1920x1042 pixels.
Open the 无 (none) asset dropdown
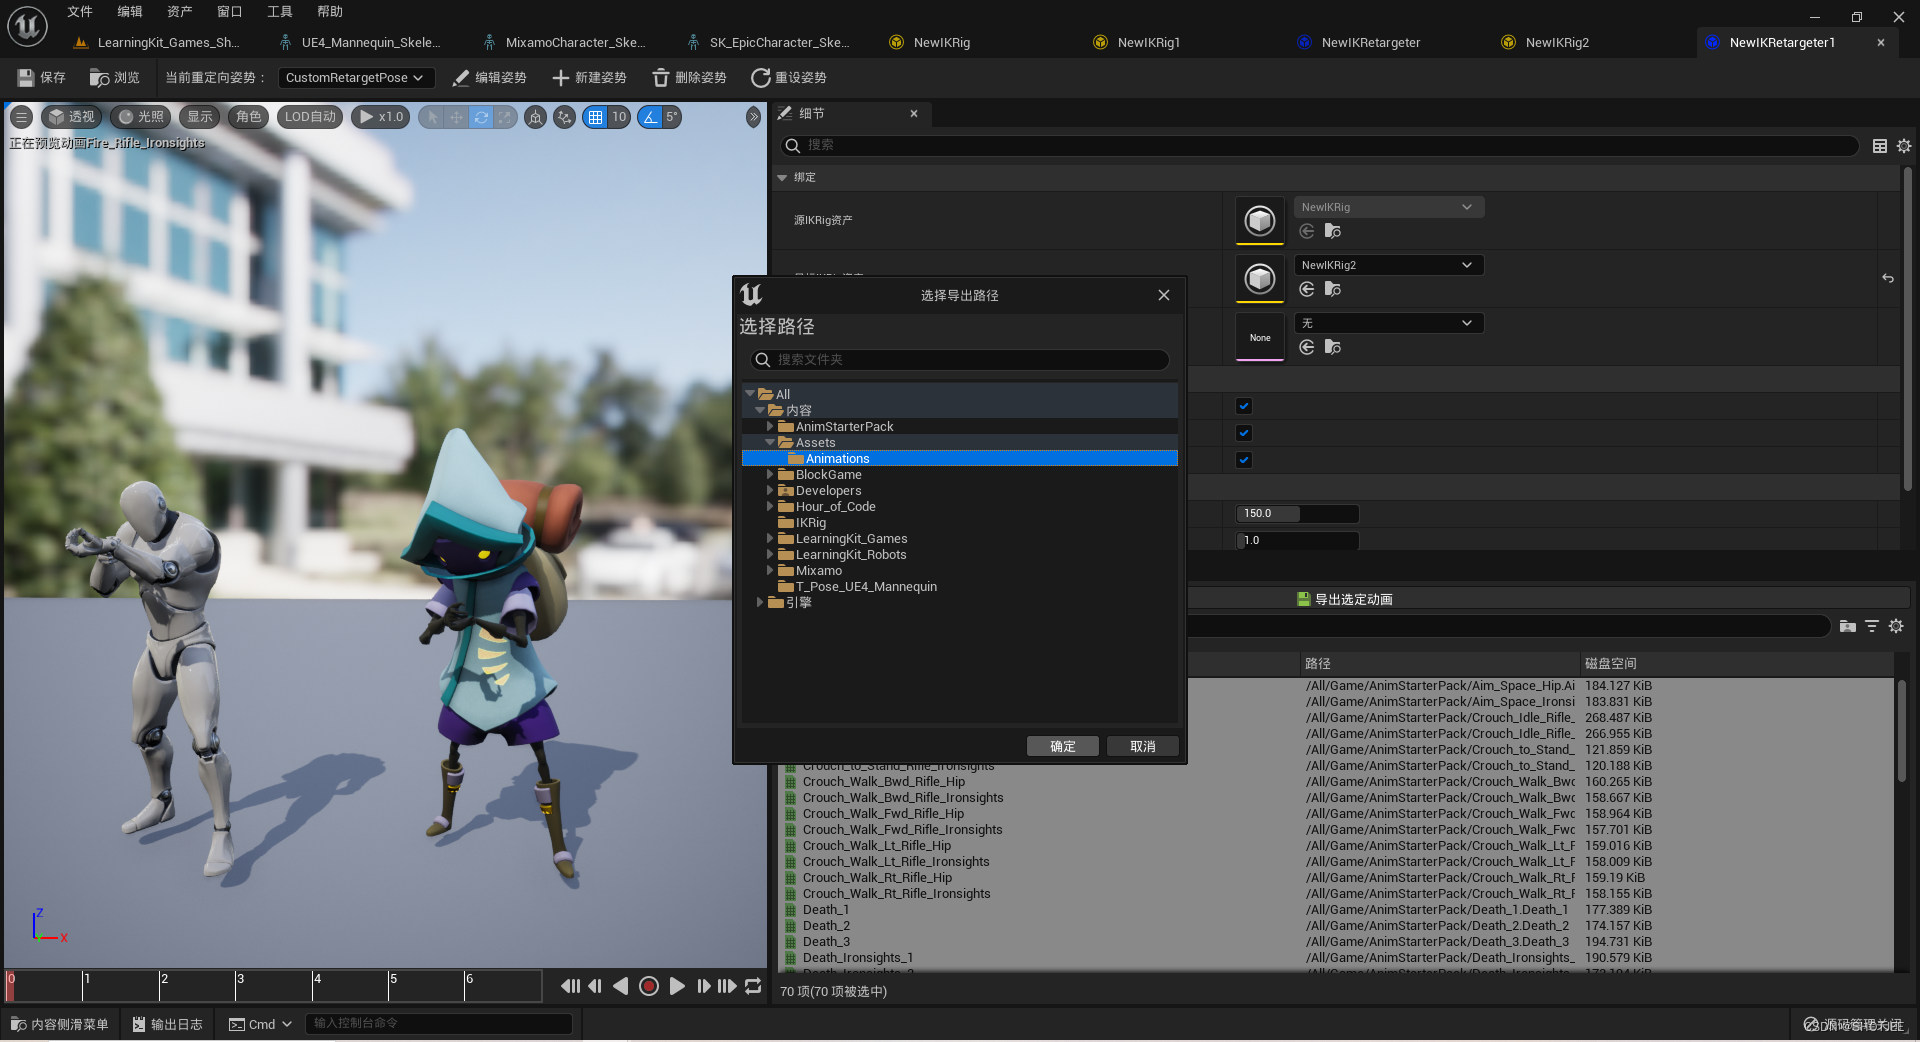click(1389, 323)
